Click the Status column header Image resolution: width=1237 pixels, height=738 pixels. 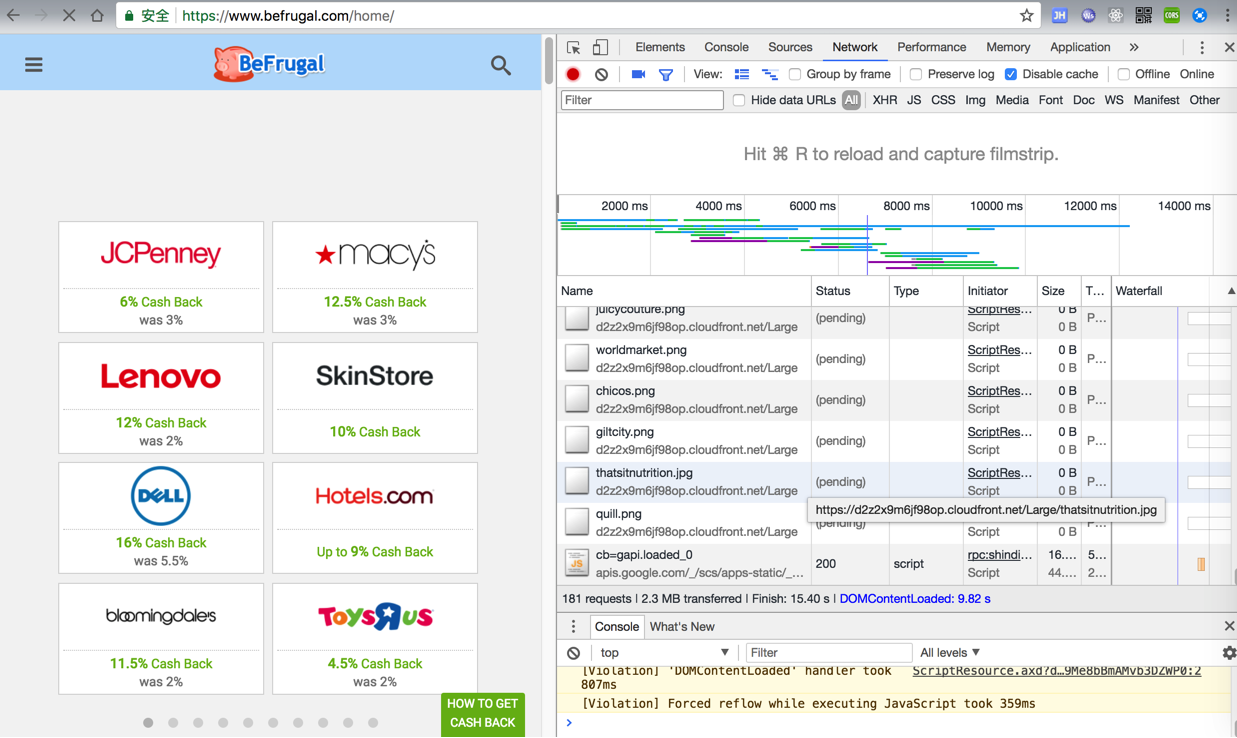[850, 291]
